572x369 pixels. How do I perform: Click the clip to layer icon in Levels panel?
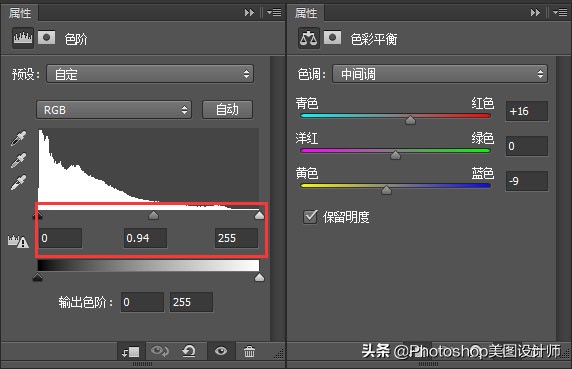point(131,351)
